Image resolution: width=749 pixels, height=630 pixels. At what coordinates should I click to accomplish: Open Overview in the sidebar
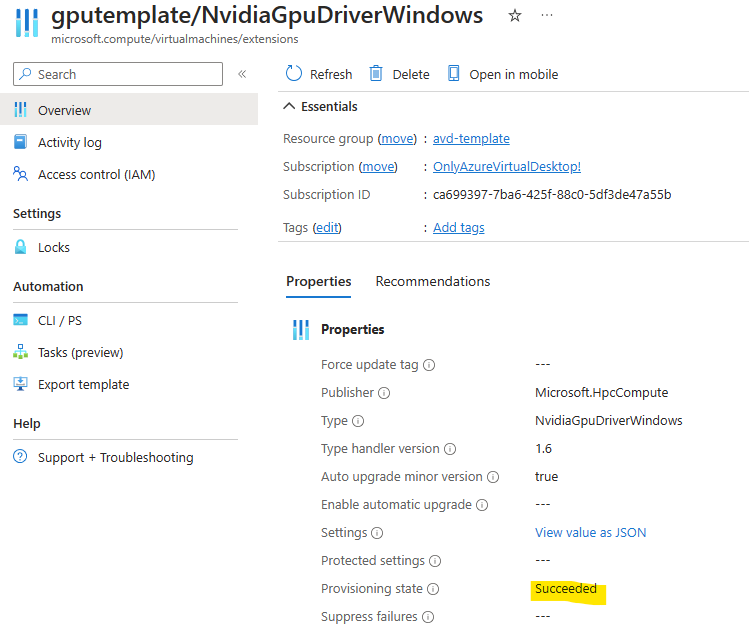pyautogui.click(x=129, y=109)
